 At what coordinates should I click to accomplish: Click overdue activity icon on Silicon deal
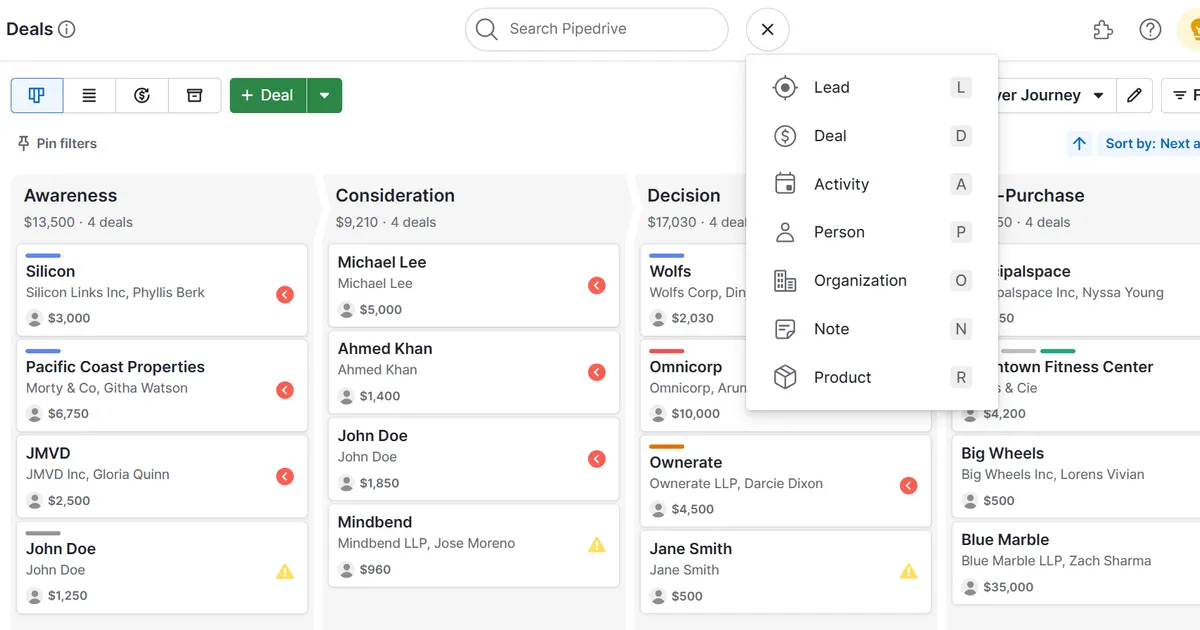tap(285, 294)
